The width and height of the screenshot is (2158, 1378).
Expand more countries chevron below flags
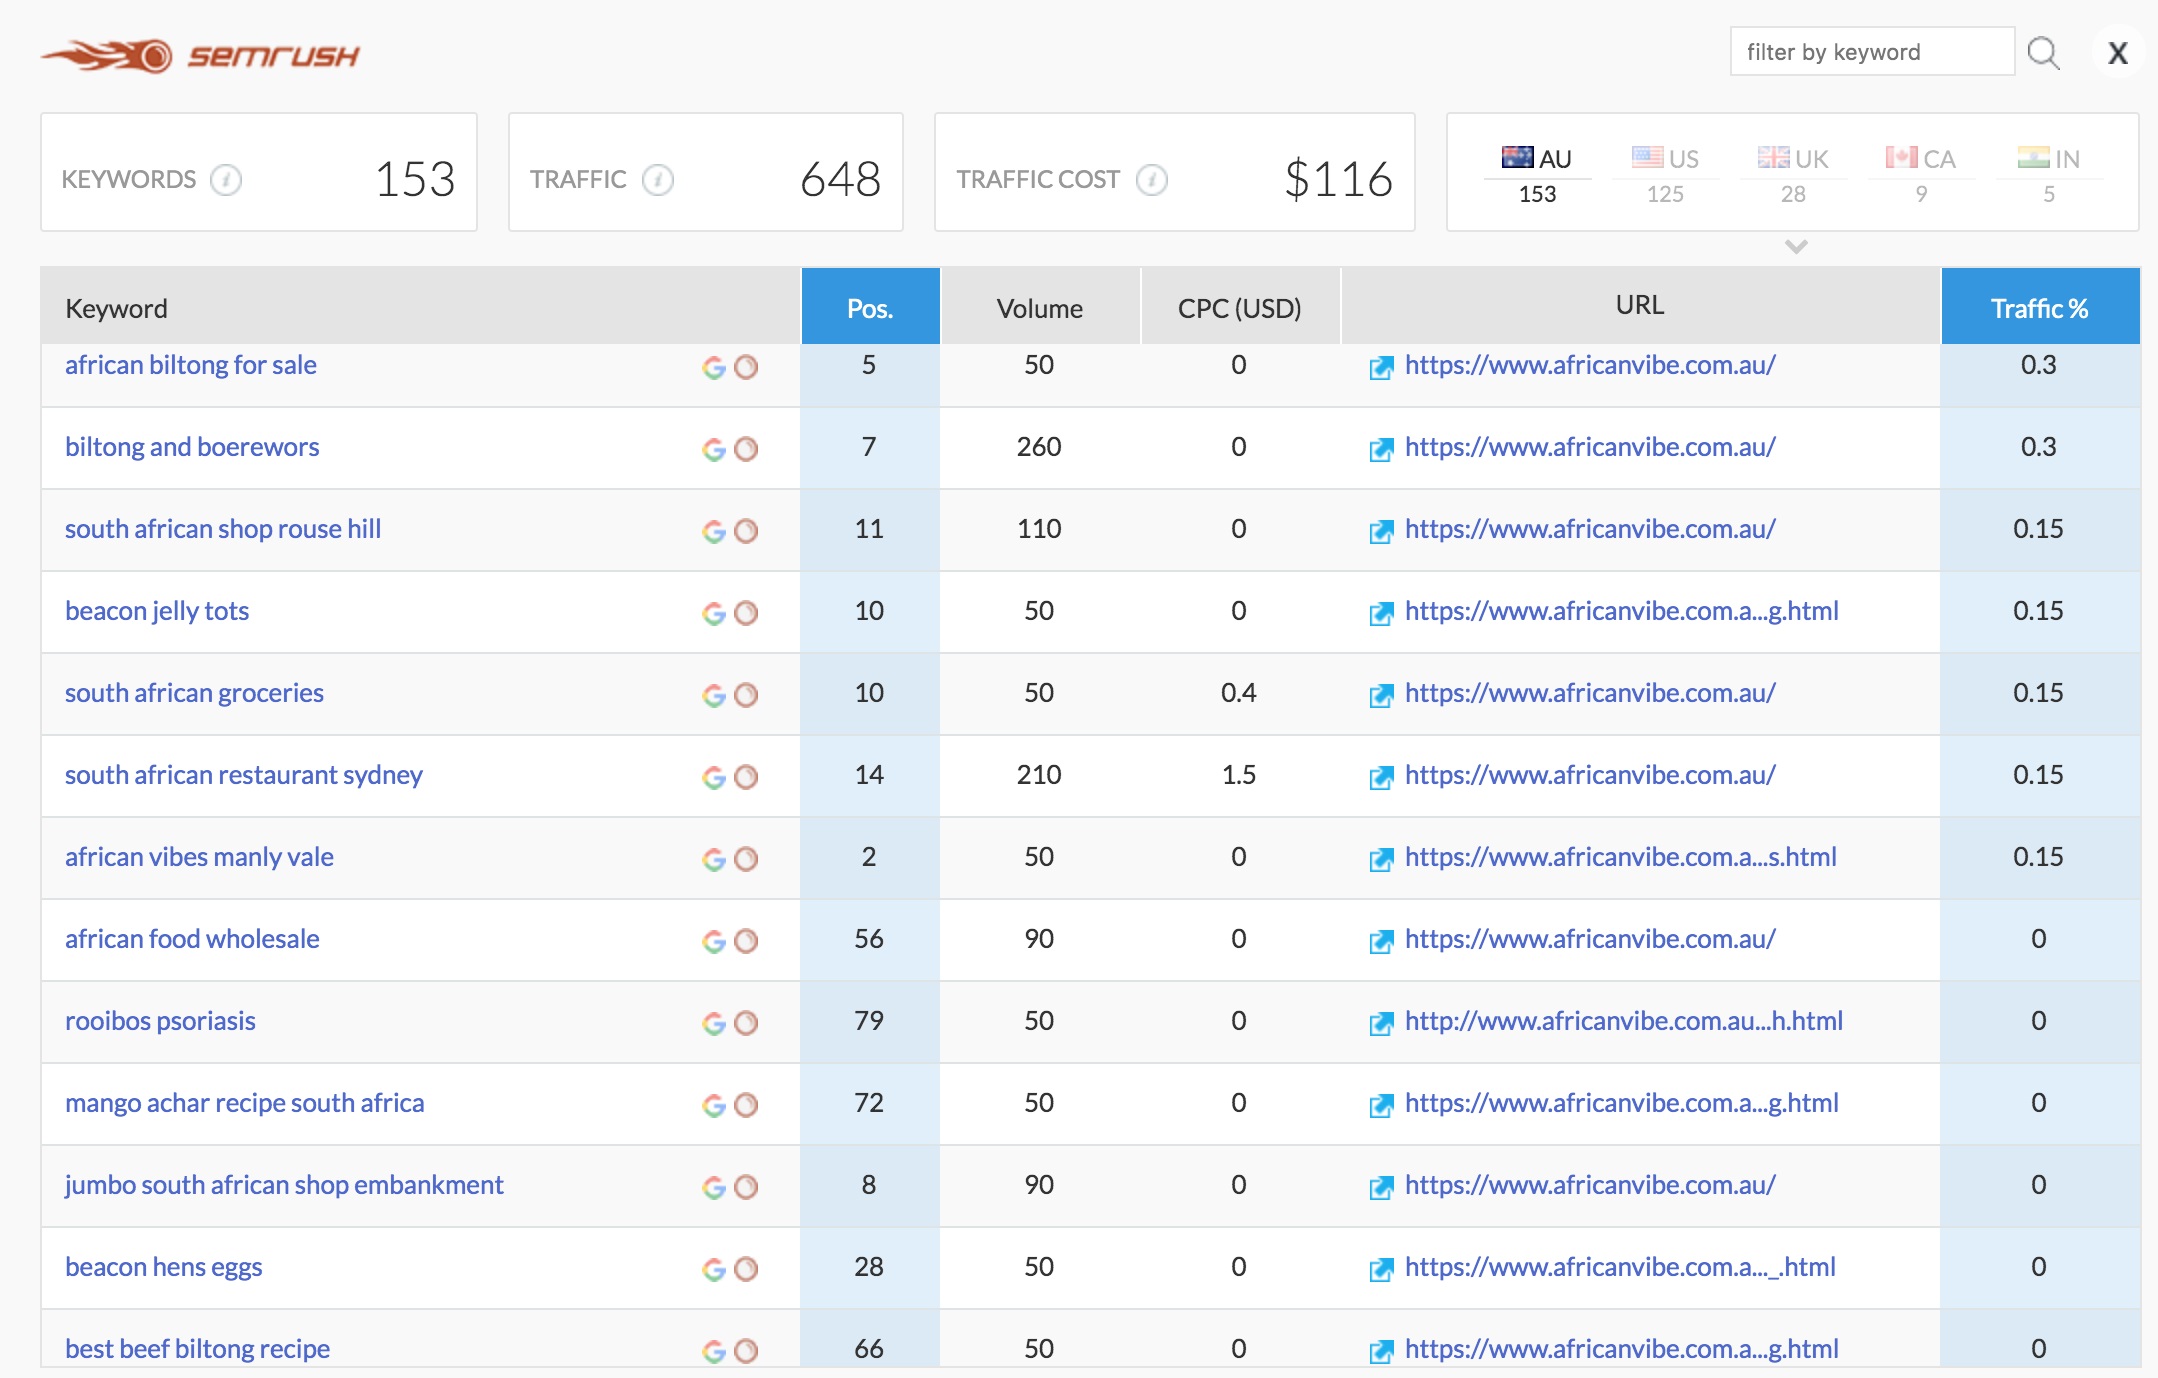pyautogui.click(x=1796, y=246)
